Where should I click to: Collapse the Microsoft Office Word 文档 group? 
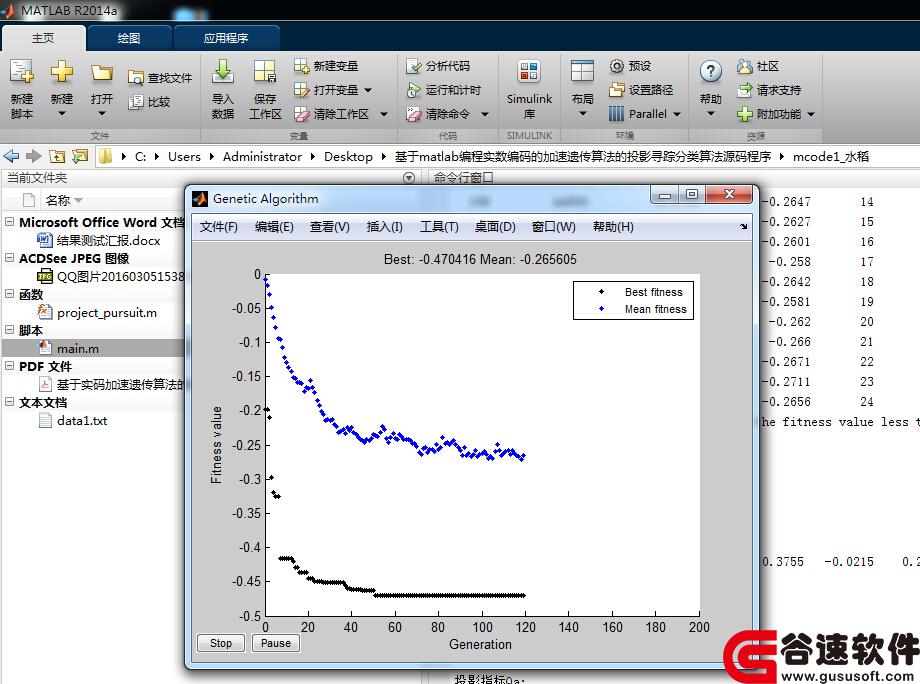point(9,222)
